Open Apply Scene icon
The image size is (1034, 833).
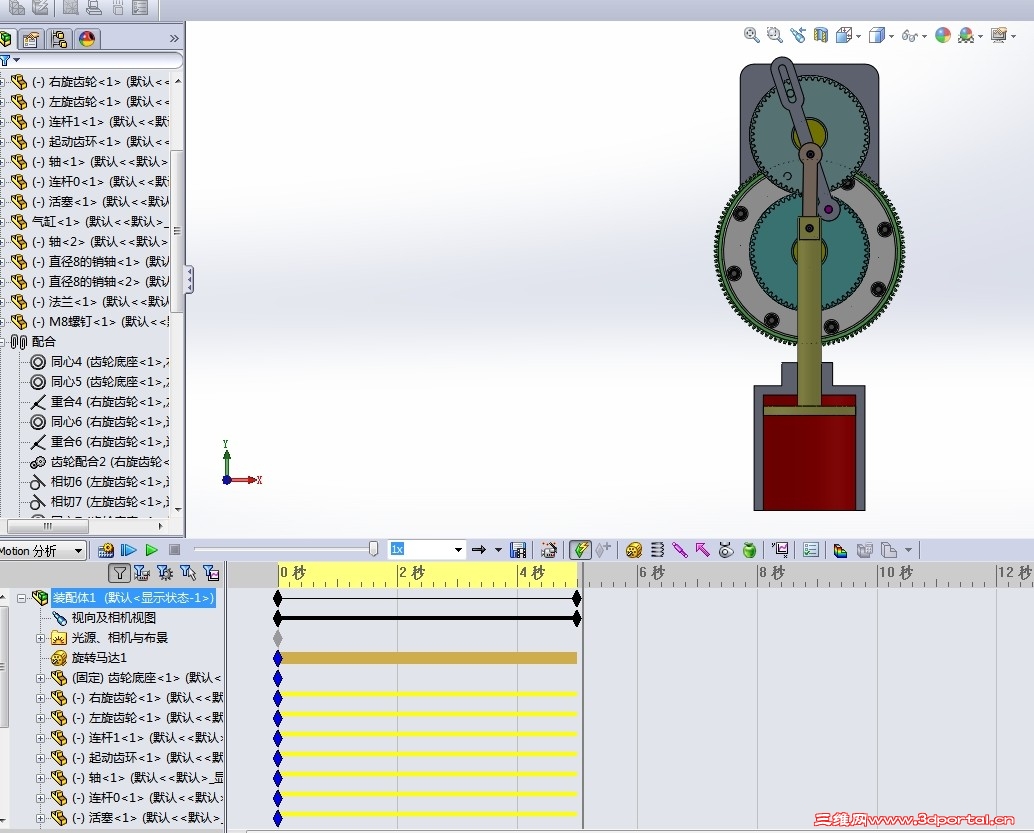(x=966, y=35)
